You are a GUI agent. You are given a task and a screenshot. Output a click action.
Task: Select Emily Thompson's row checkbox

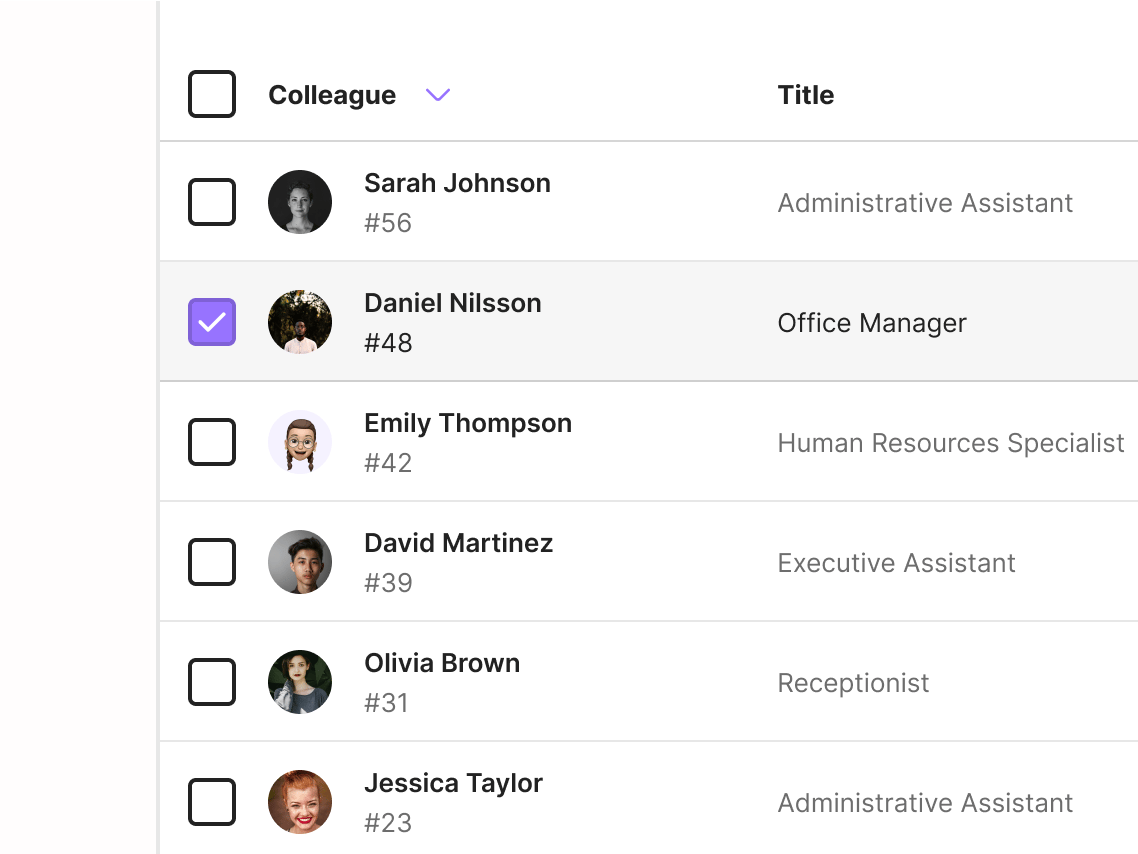(x=211, y=441)
